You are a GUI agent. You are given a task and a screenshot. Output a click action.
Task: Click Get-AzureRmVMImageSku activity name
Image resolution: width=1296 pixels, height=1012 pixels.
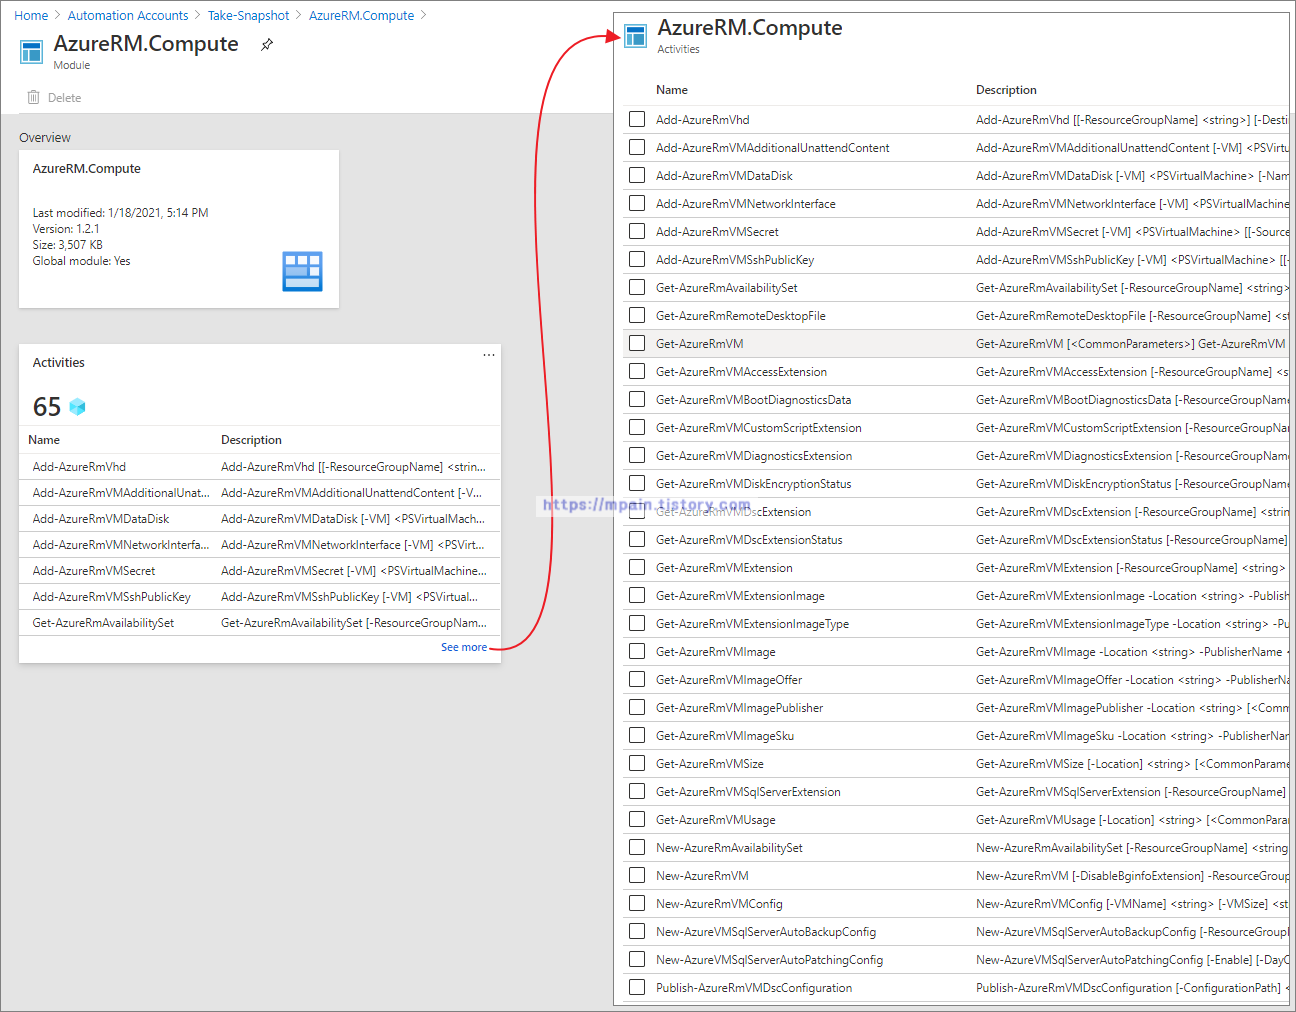click(x=725, y=735)
